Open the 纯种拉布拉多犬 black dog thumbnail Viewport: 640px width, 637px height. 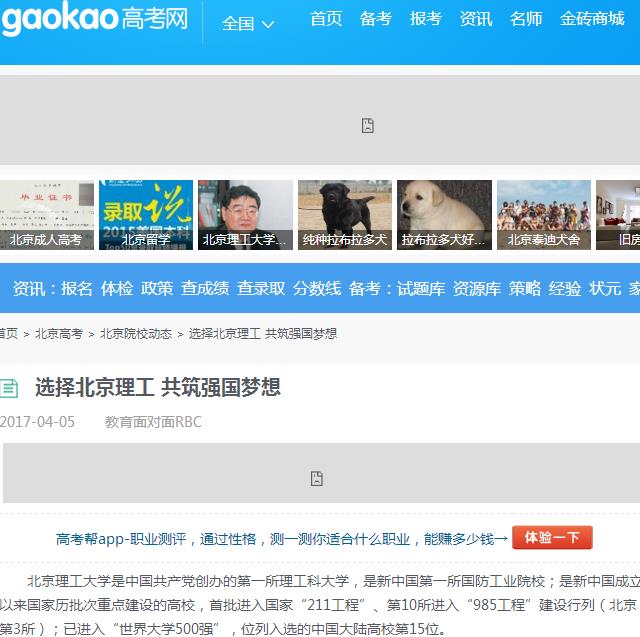[x=344, y=215]
